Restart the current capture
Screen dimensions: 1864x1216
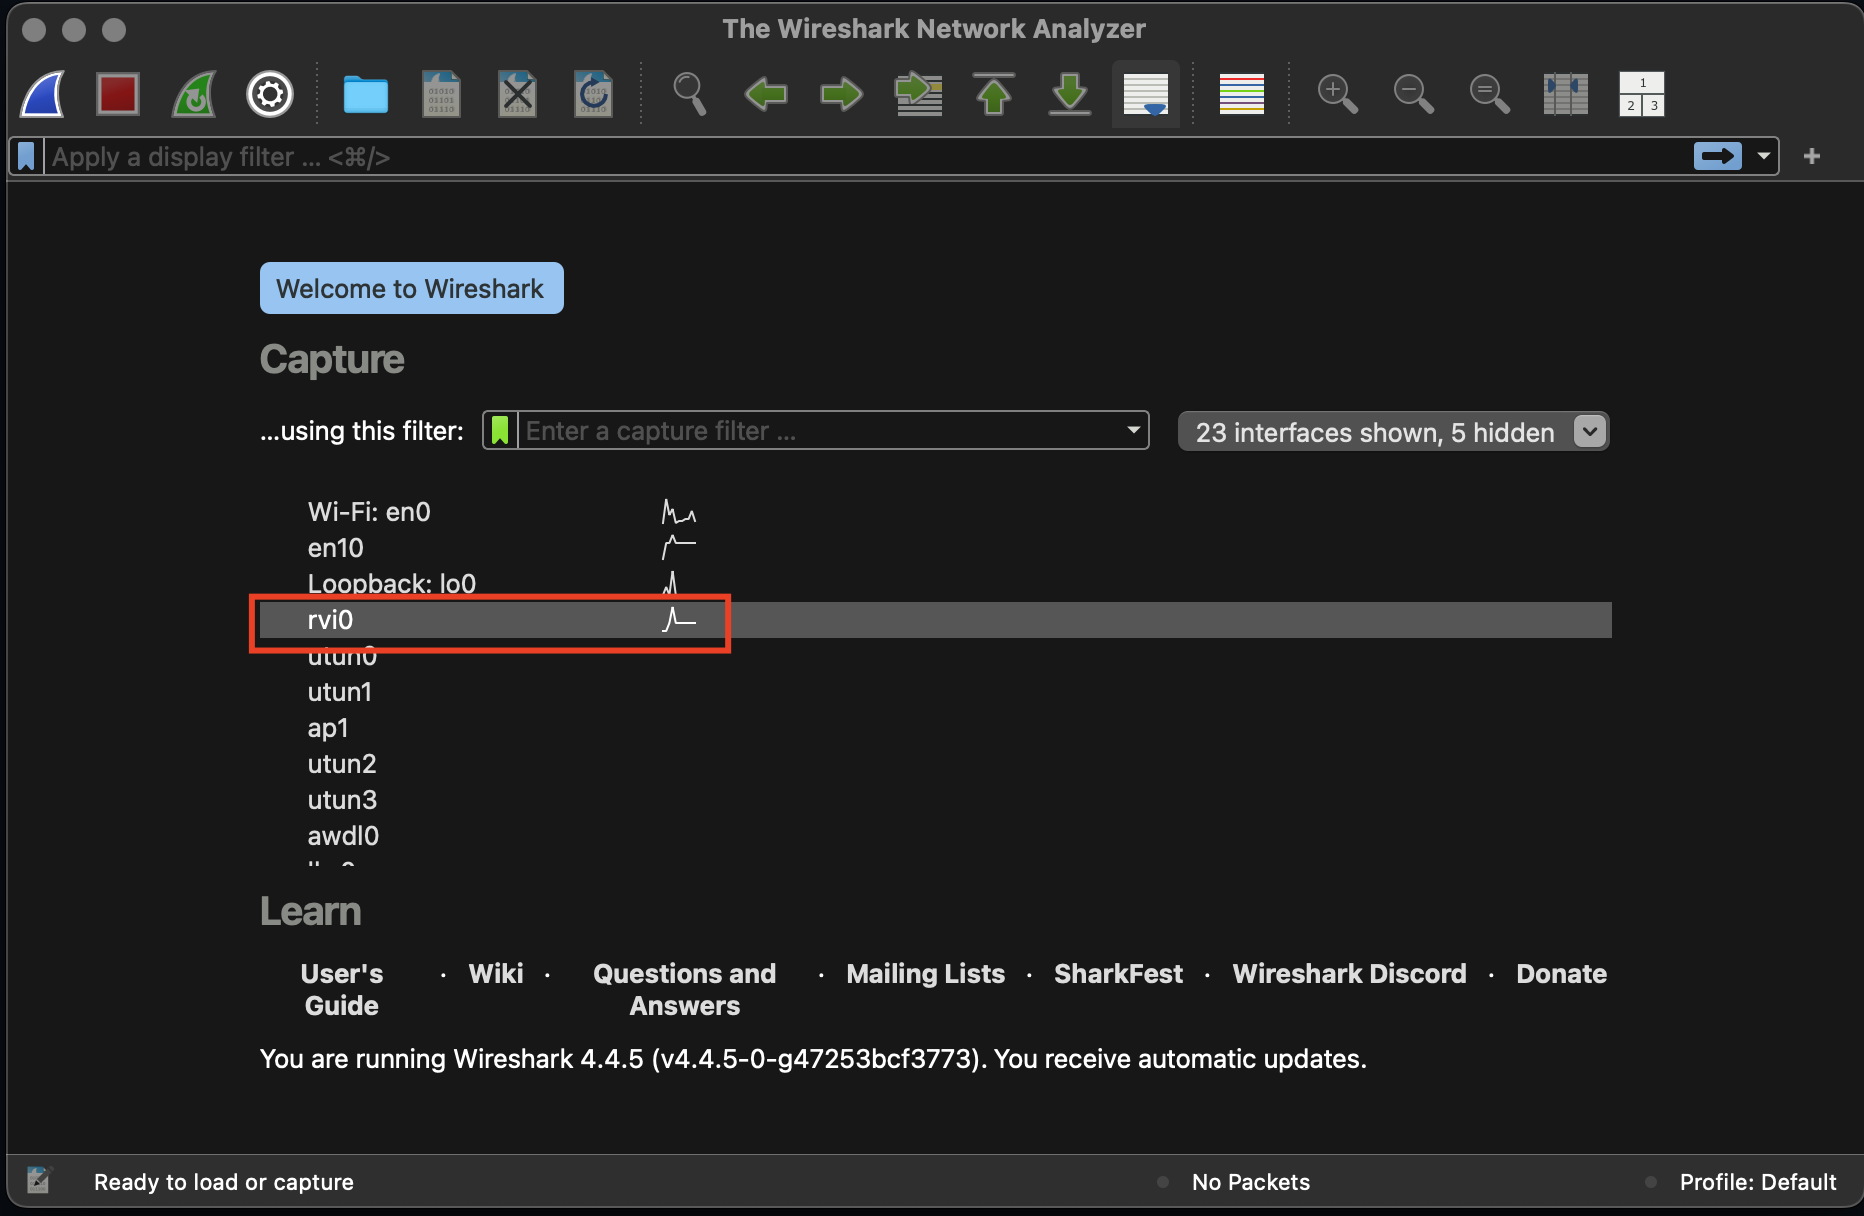194,95
